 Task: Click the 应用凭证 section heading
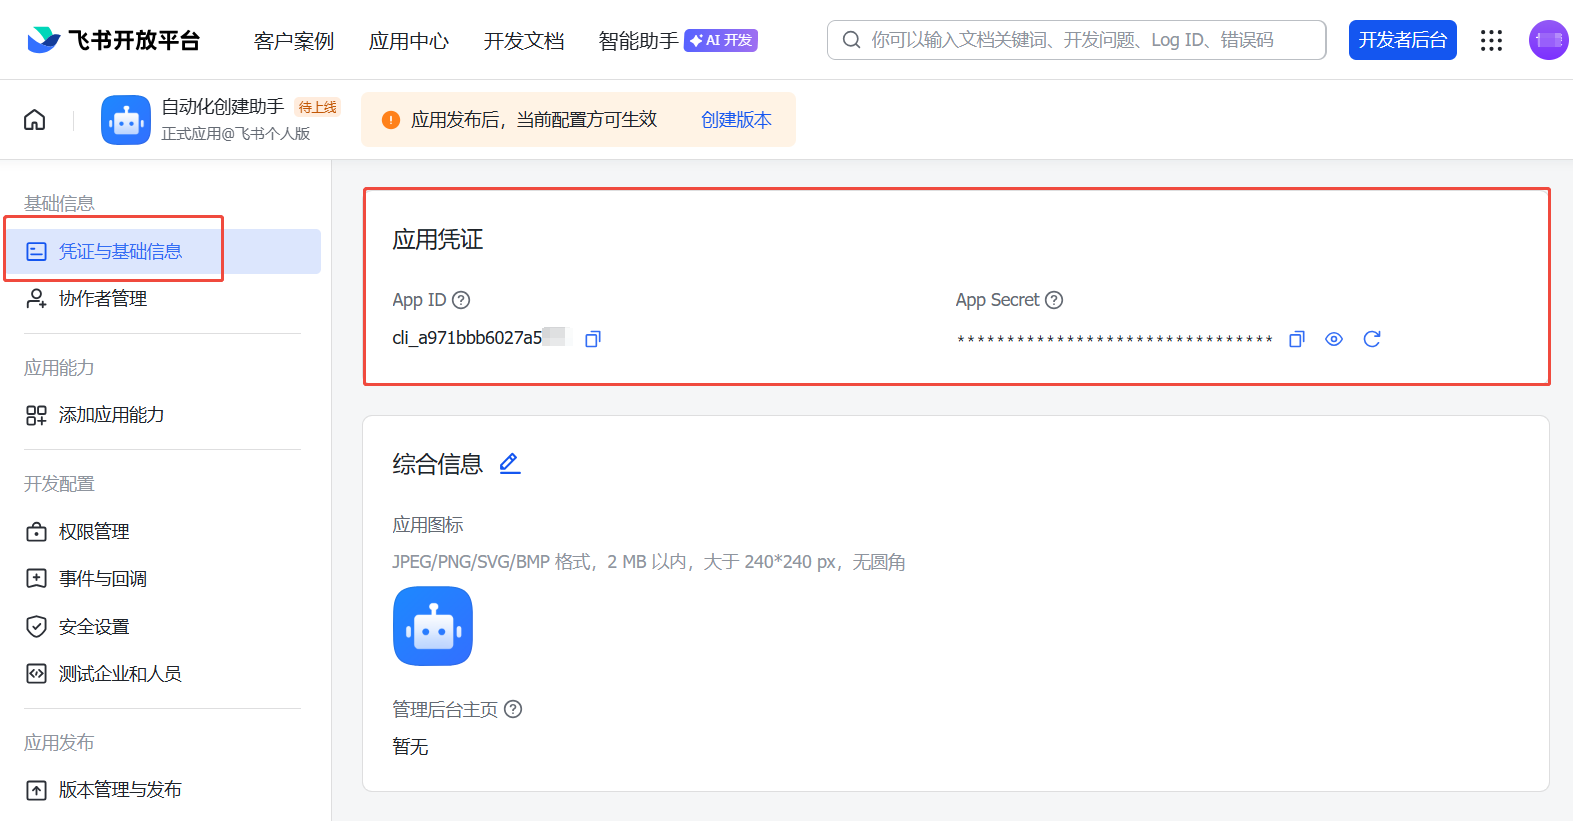[438, 240]
